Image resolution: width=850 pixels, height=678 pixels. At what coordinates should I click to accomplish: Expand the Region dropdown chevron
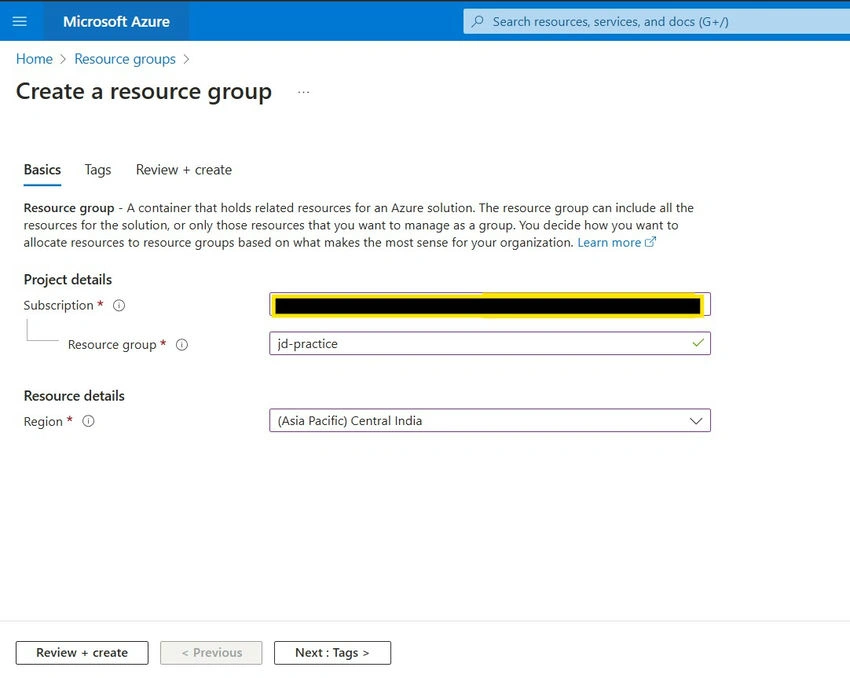[x=696, y=421]
